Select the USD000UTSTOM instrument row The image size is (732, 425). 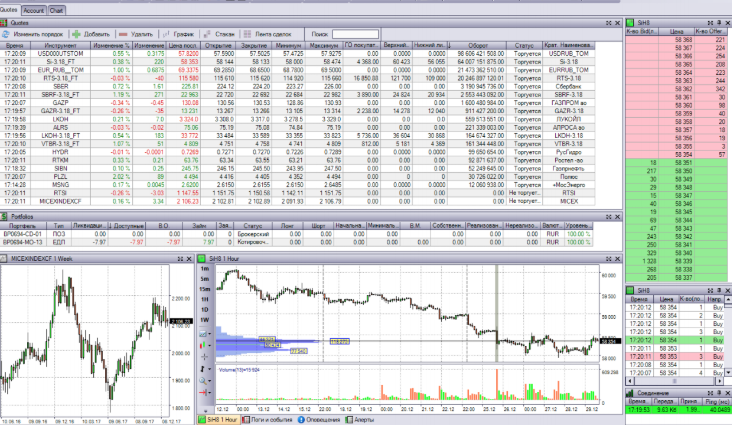click(x=297, y=54)
